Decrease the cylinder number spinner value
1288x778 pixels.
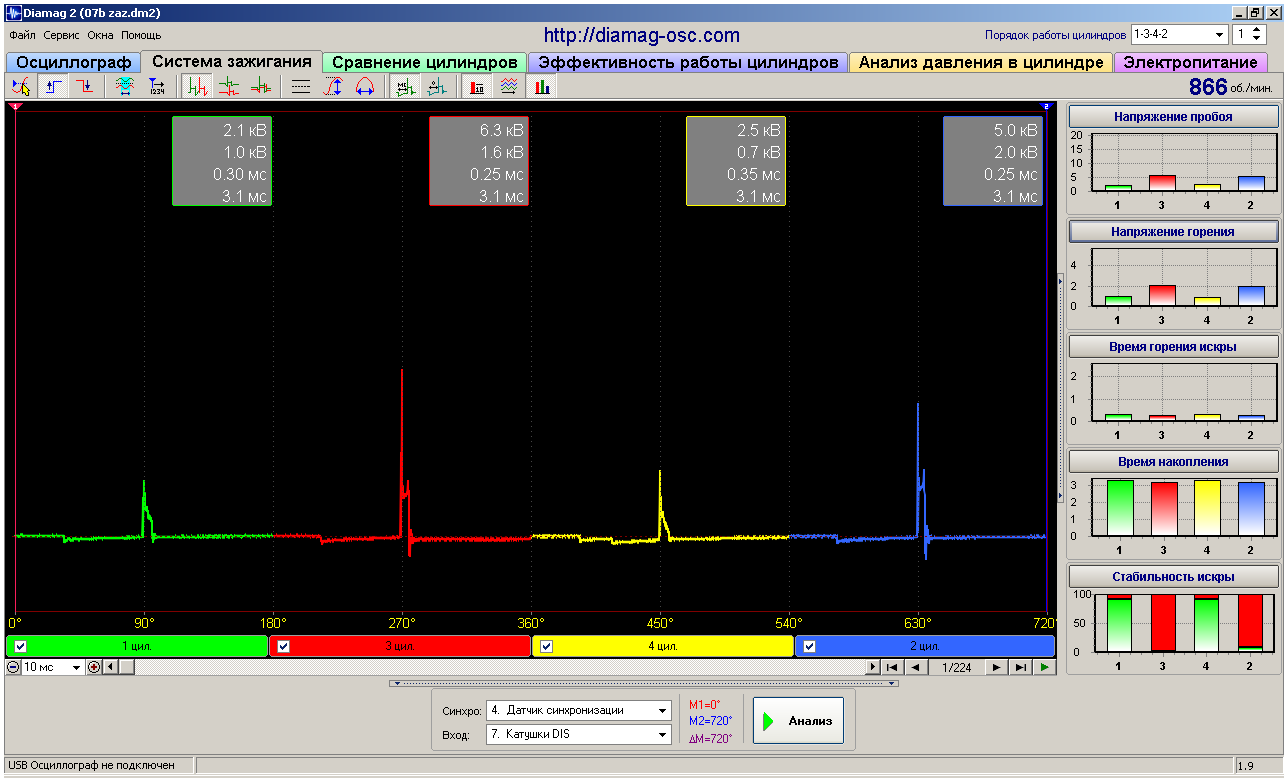pos(1258,39)
